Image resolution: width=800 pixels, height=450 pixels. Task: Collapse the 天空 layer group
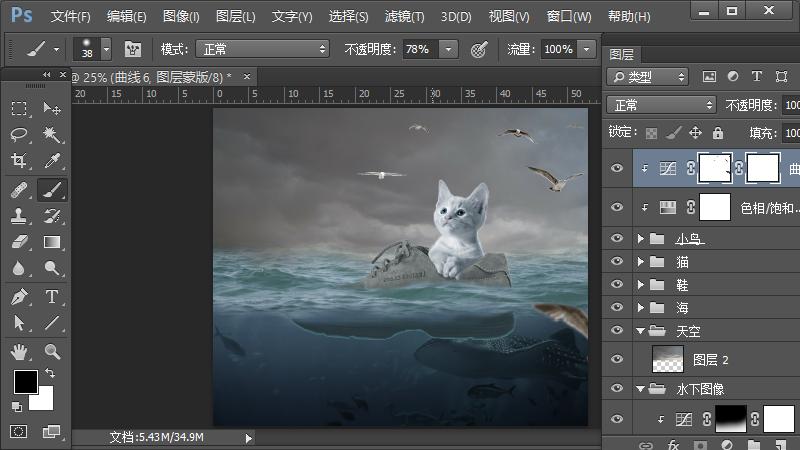[x=641, y=331]
